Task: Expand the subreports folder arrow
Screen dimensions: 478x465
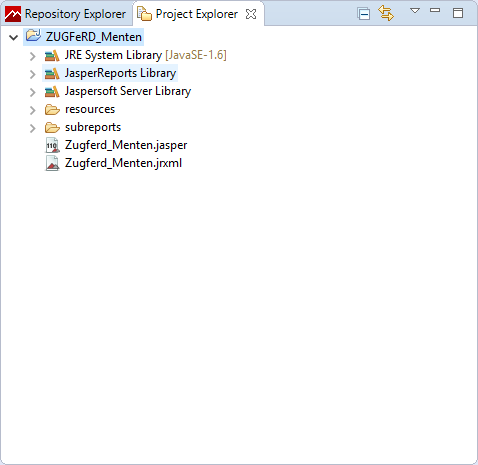Action: (32, 128)
